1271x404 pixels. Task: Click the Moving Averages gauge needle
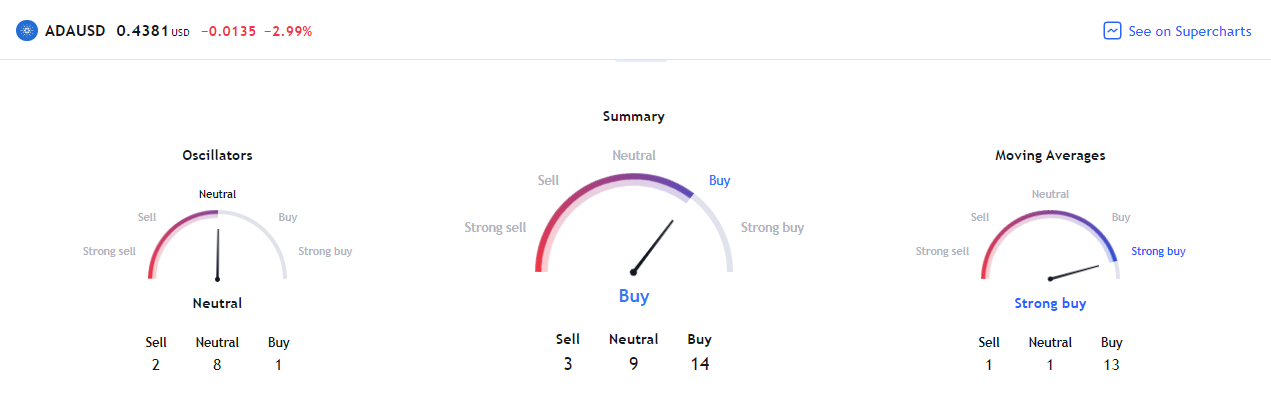tap(1081, 271)
